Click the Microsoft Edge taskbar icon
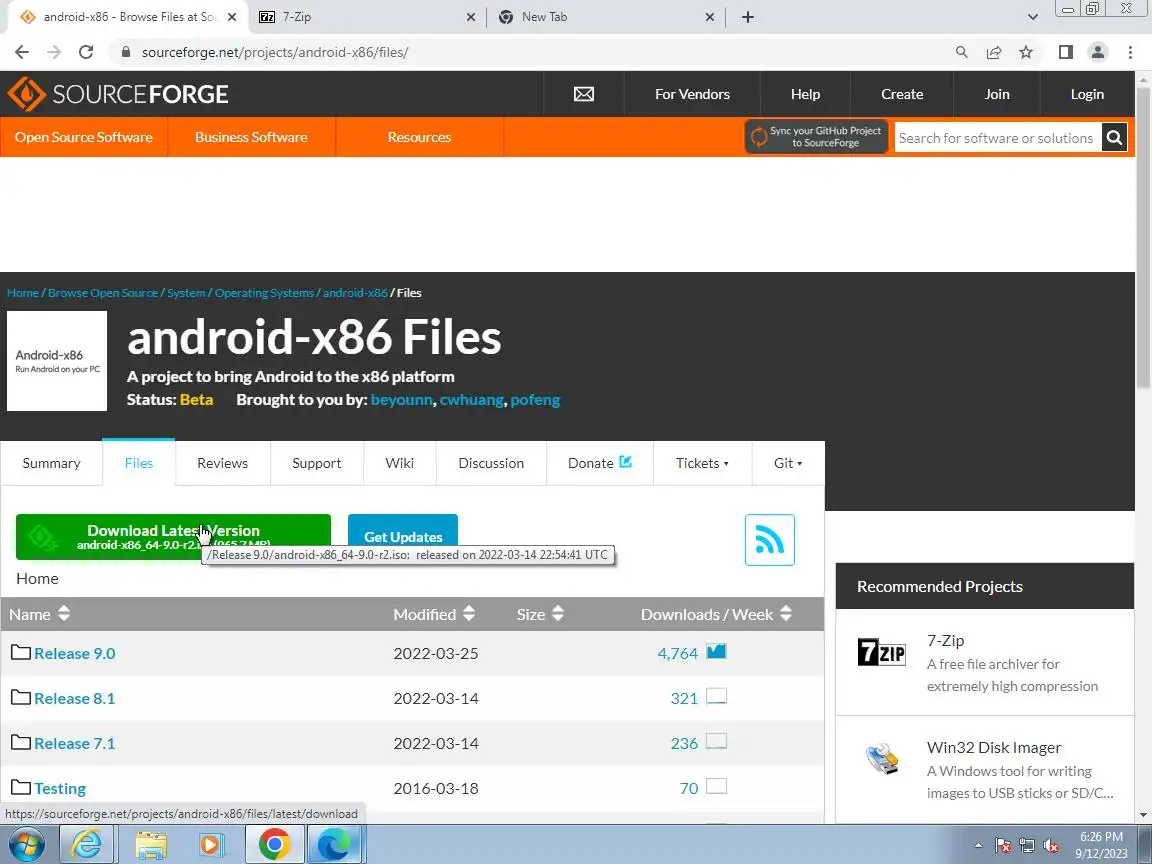This screenshot has width=1152, height=864. click(x=334, y=844)
